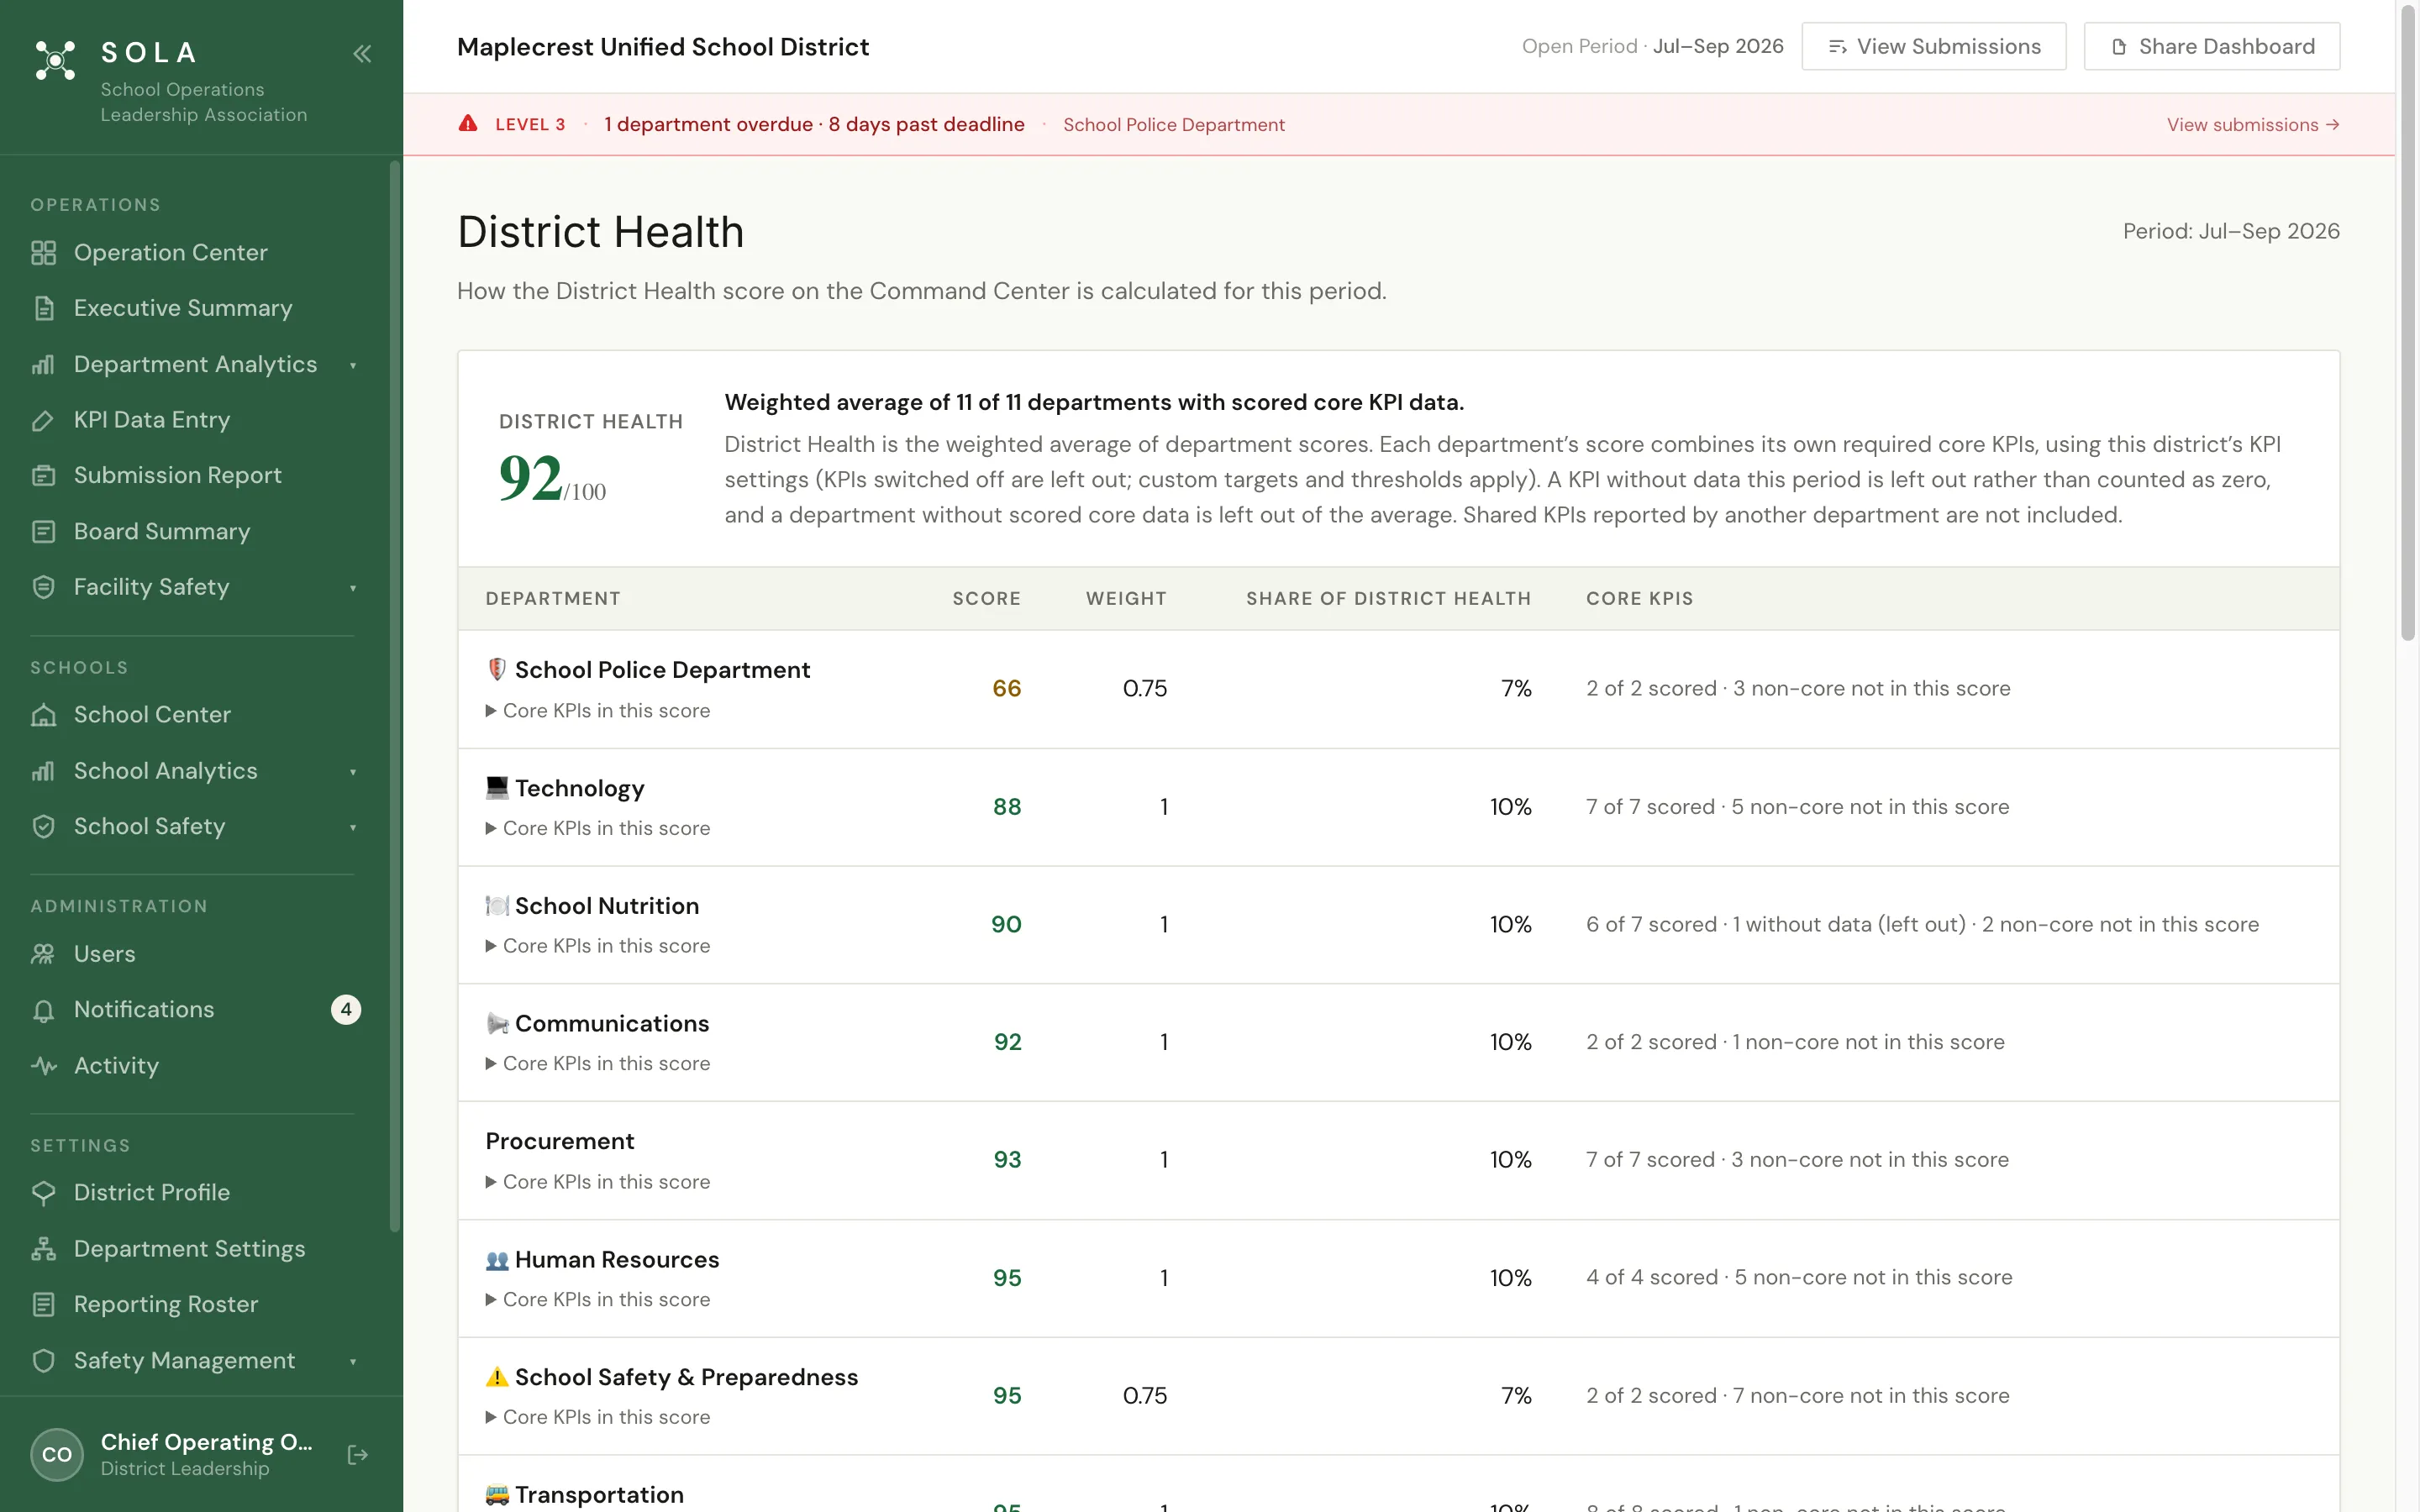
Task: Click the SOLA logo icon
Action: 55,60
